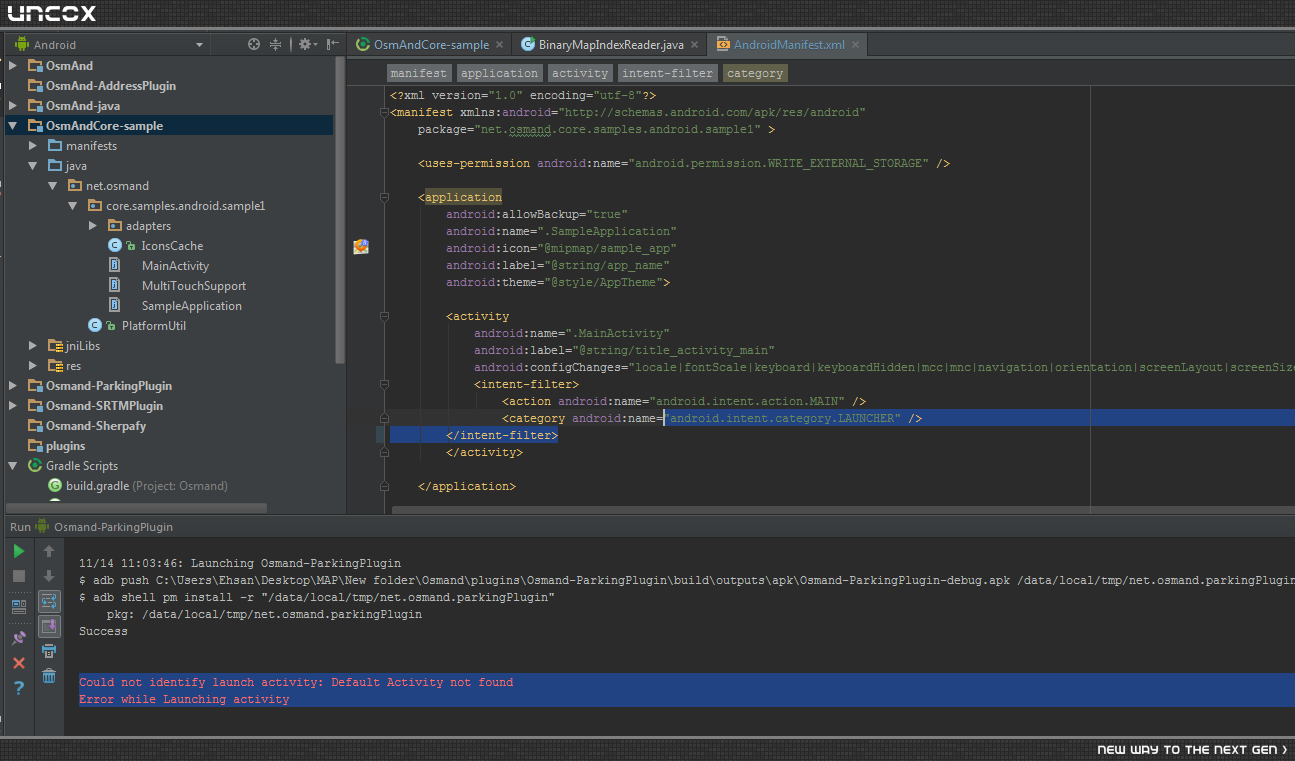
Task: Click the Osmand-ParkingPlugin Run tab title
Action: click(x=113, y=526)
